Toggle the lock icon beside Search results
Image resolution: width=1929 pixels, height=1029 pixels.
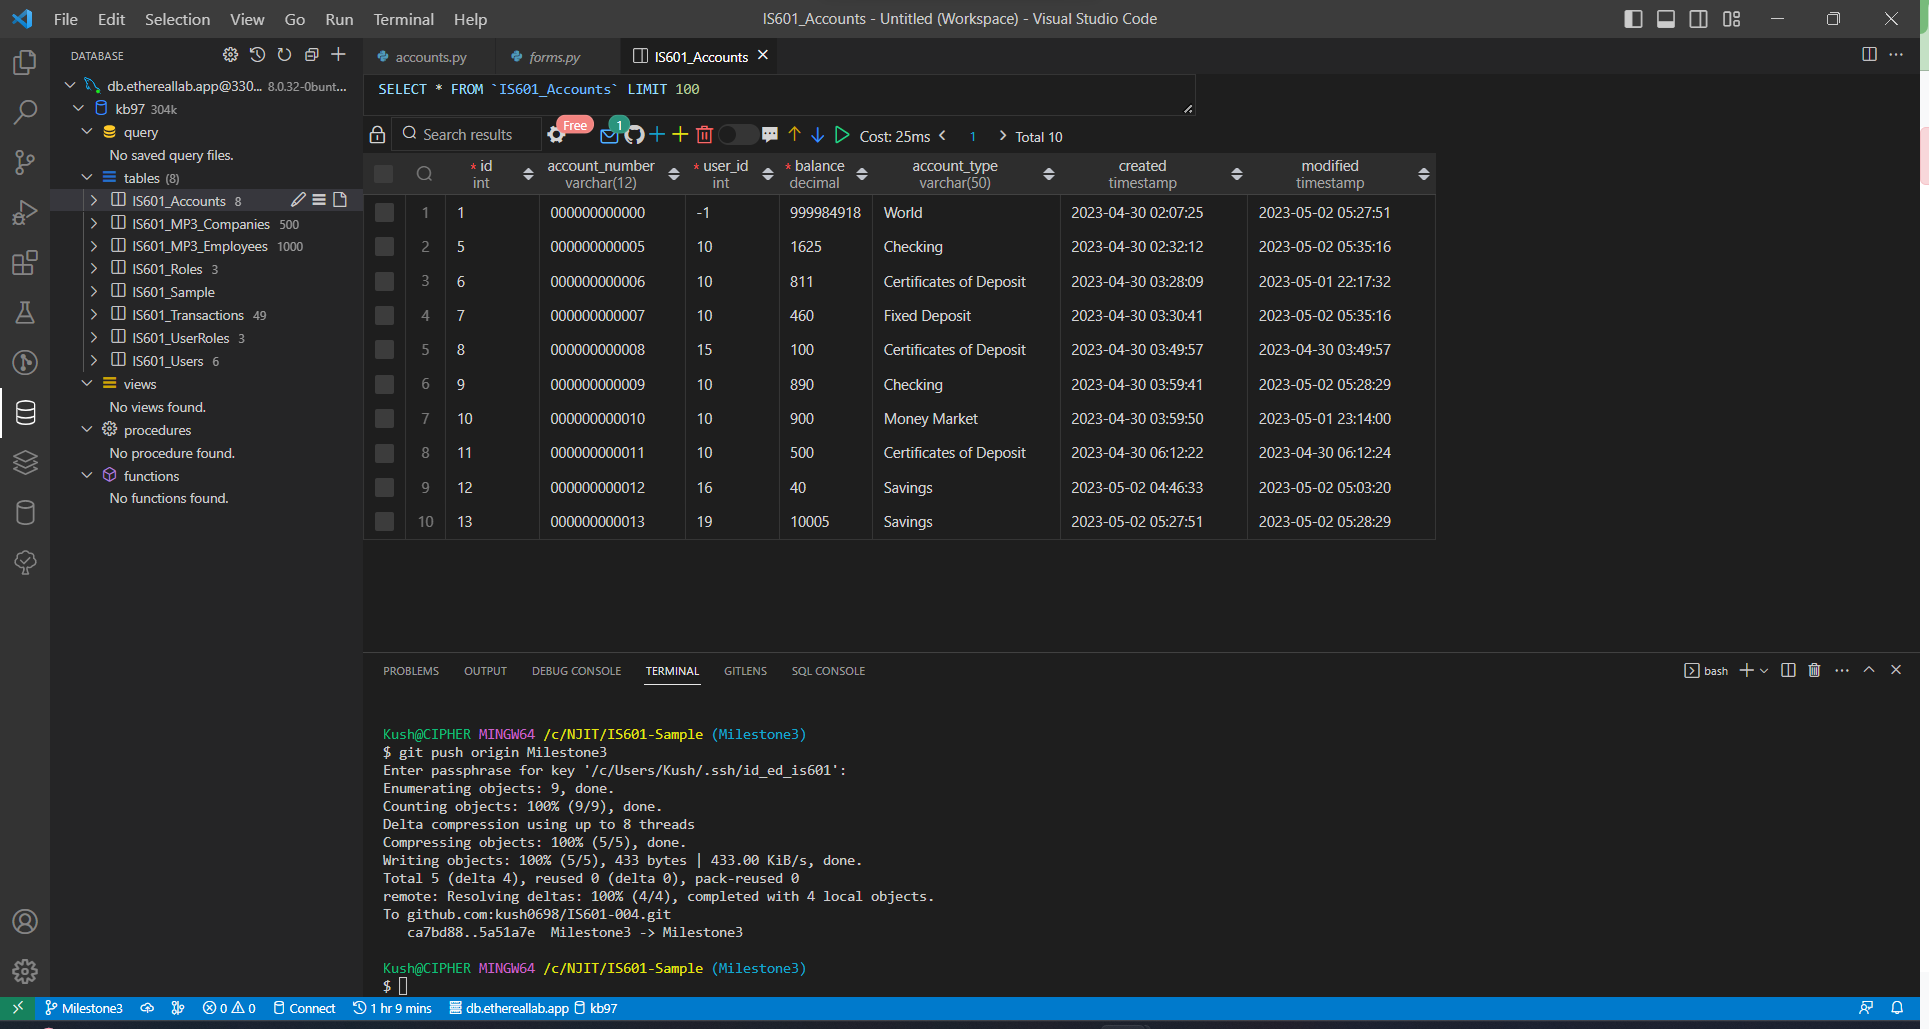[x=377, y=134]
